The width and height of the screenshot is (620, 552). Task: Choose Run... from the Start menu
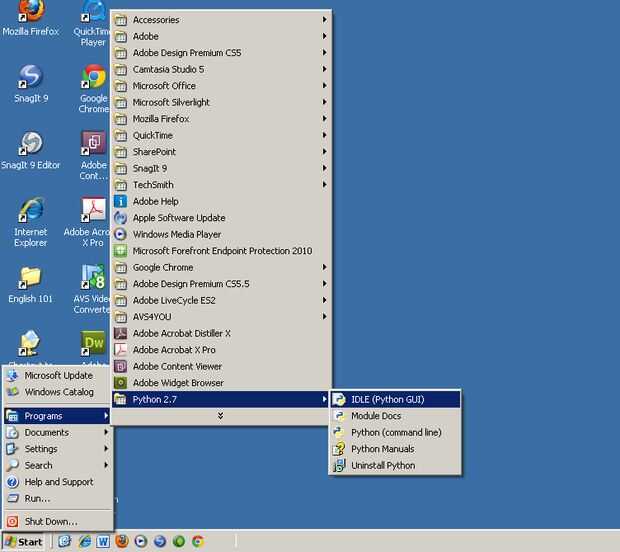coord(58,498)
